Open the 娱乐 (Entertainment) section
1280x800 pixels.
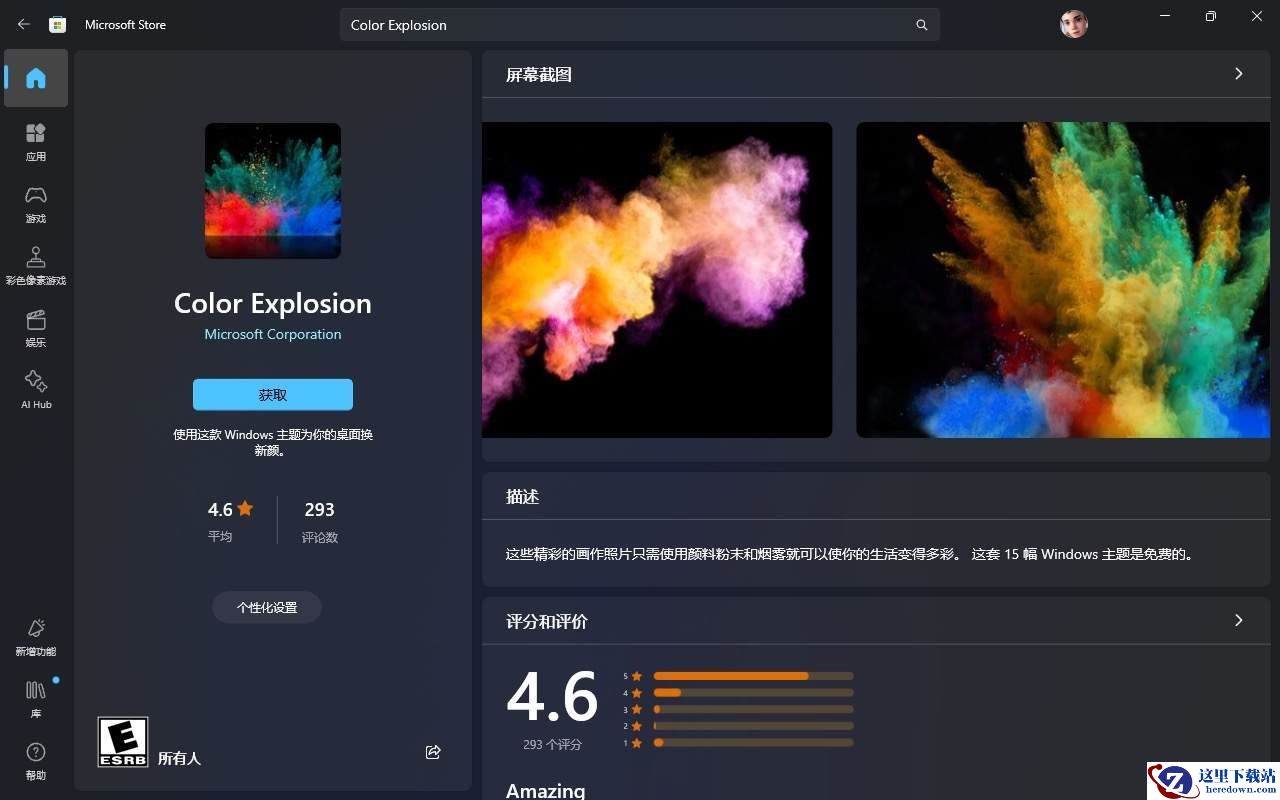36,328
